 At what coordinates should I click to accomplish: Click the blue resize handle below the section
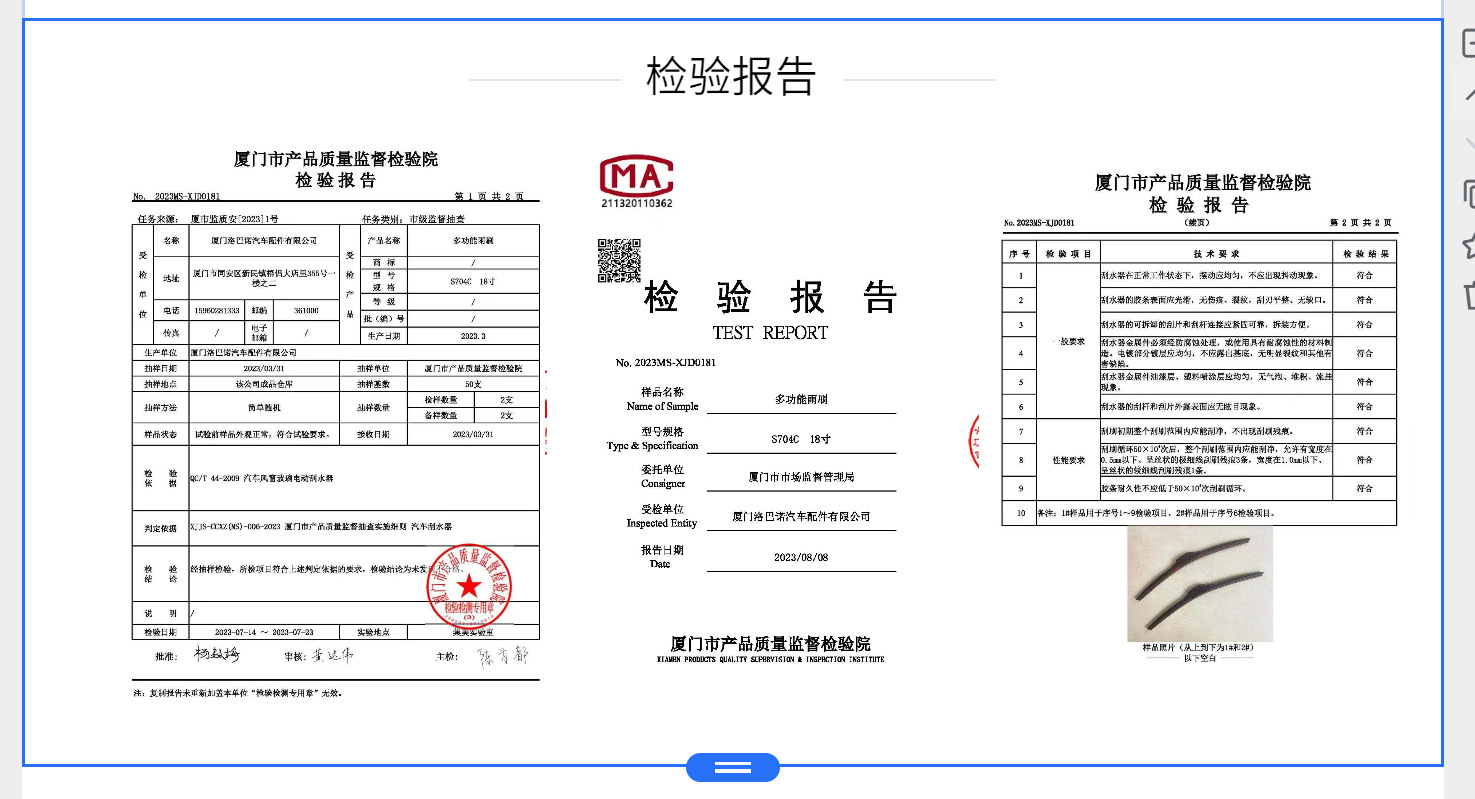tap(733, 767)
